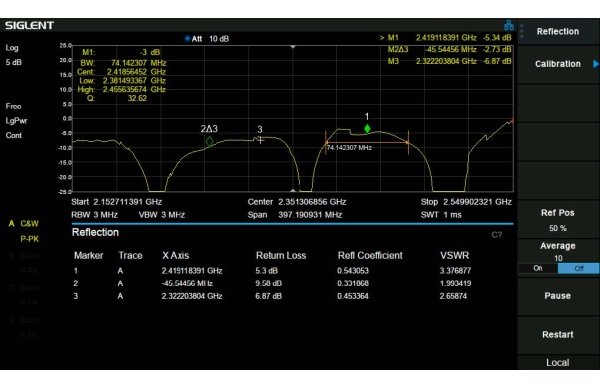Click the BW 74.142307 MHz value
Image resolution: width=600 pixels, height=390 pixels.
pos(139,63)
